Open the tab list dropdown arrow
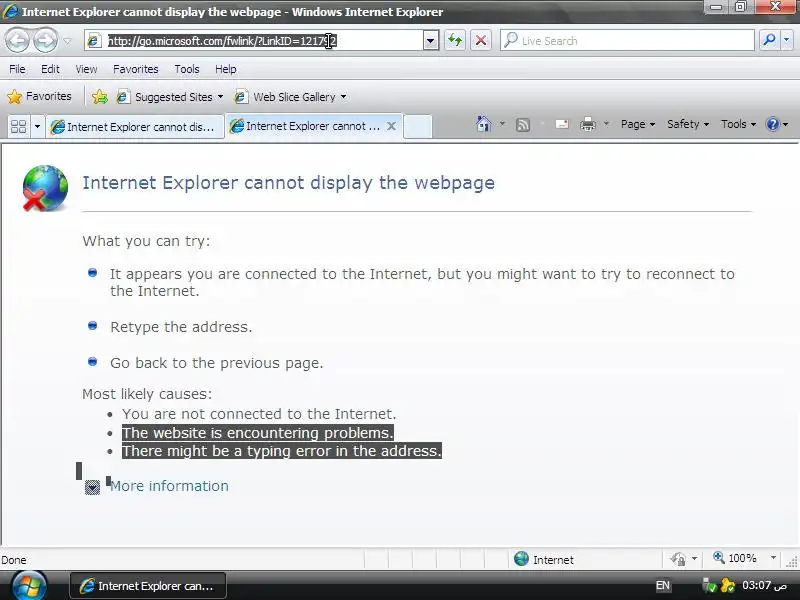800x600 pixels. (37, 126)
